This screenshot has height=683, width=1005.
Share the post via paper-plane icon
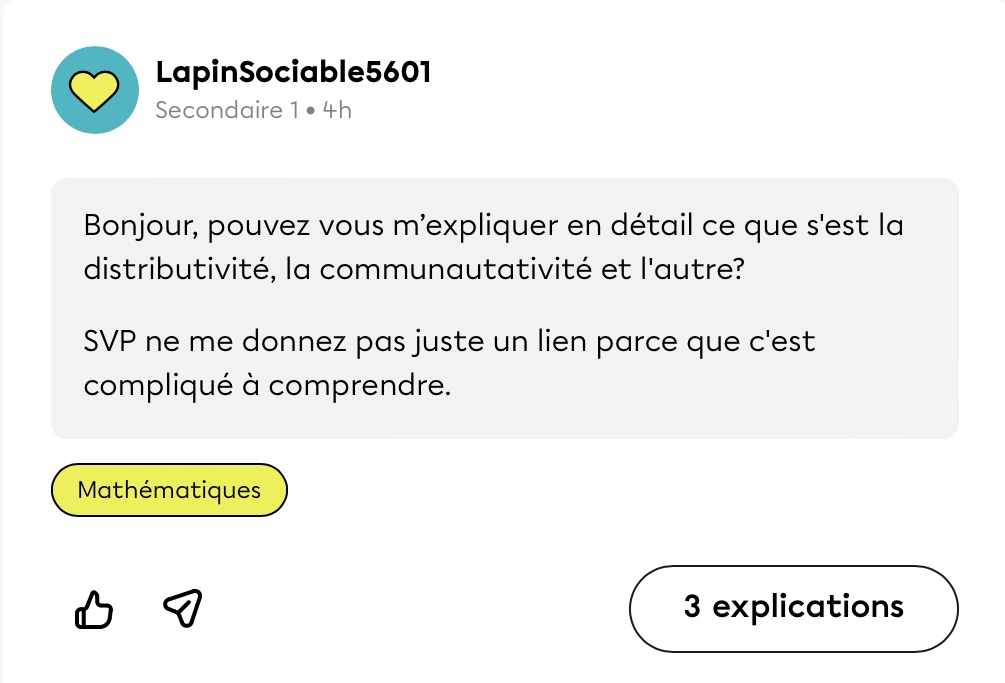coord(183,607)
